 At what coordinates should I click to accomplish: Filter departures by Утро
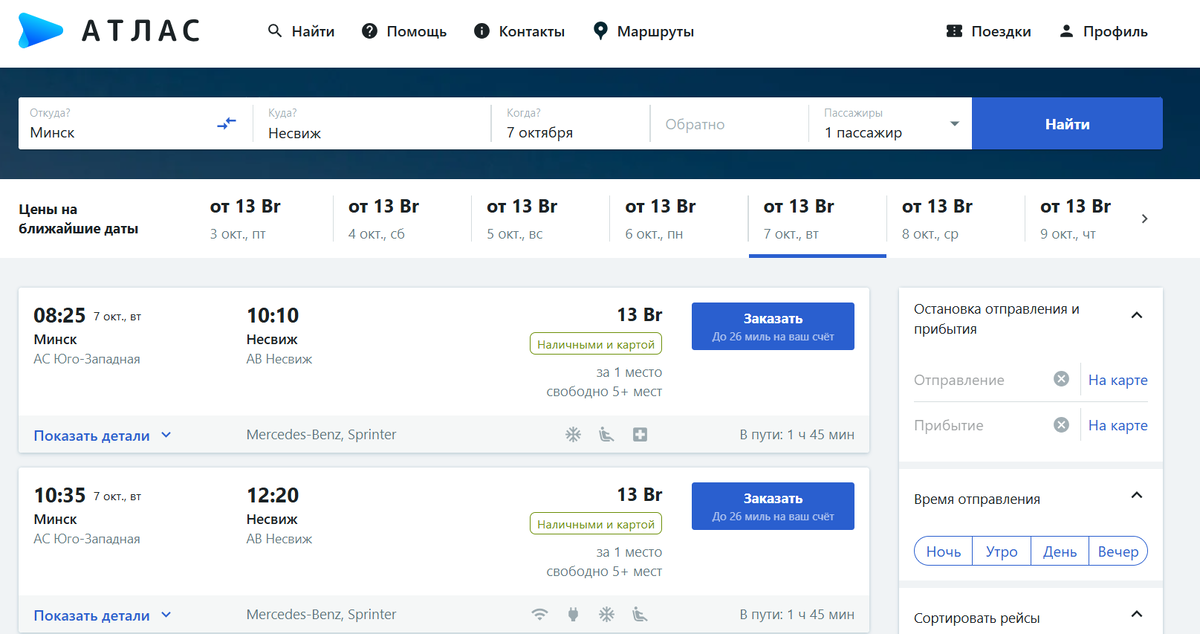tap(1002, 551)
